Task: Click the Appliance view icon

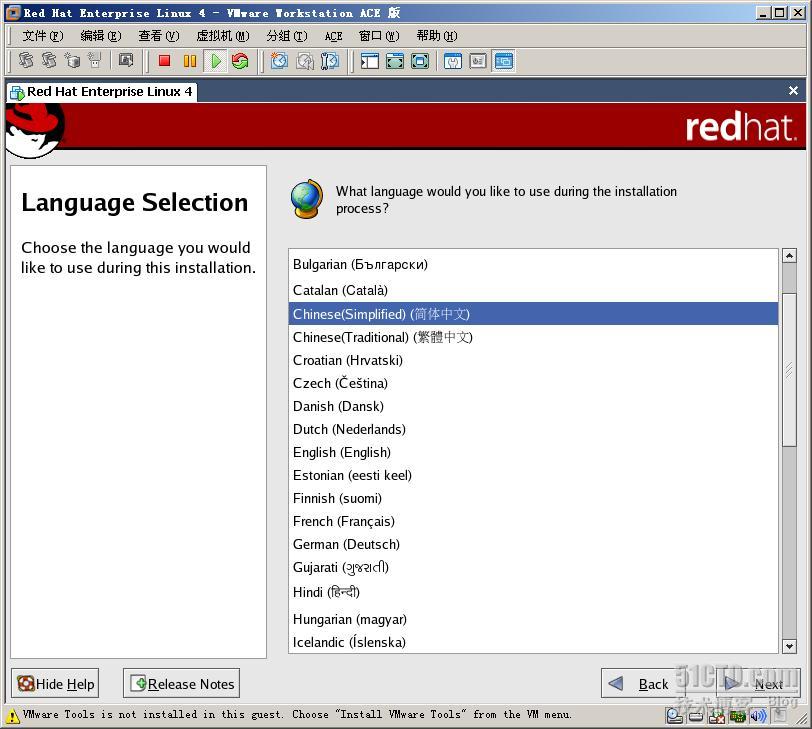Action: [x=477, y=61]
